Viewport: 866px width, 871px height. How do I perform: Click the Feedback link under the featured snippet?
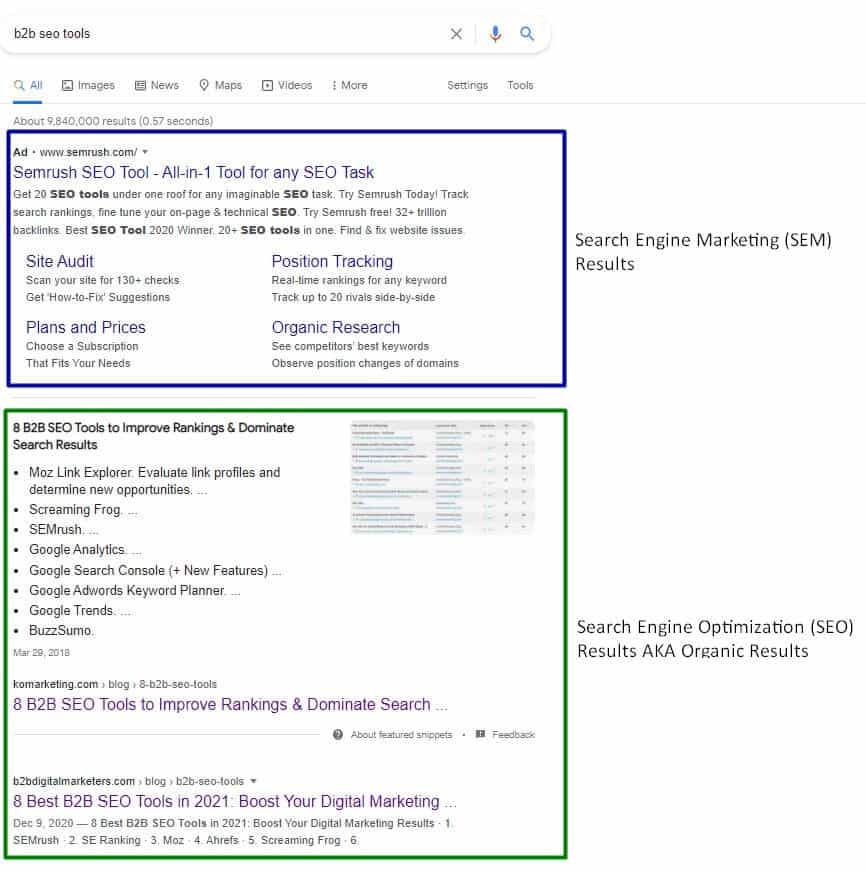click(513, 734)
